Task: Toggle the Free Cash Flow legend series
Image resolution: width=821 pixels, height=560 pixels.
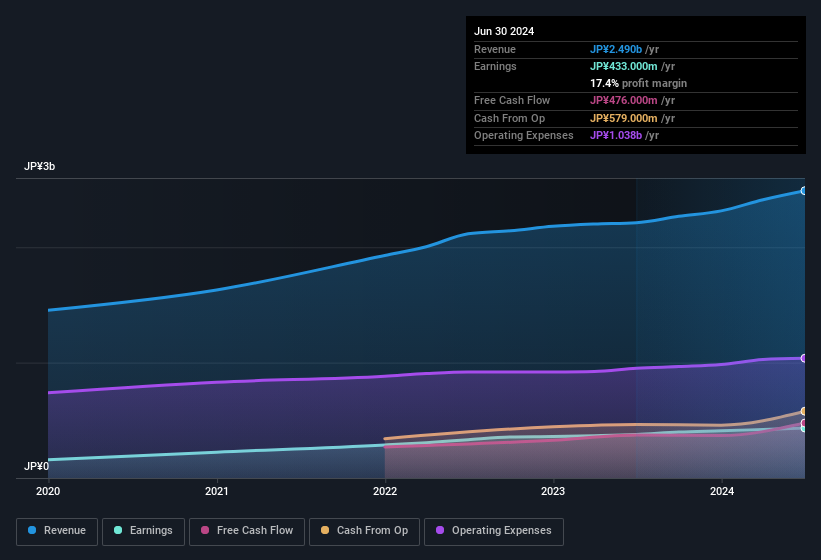Action: coord(247,531)
